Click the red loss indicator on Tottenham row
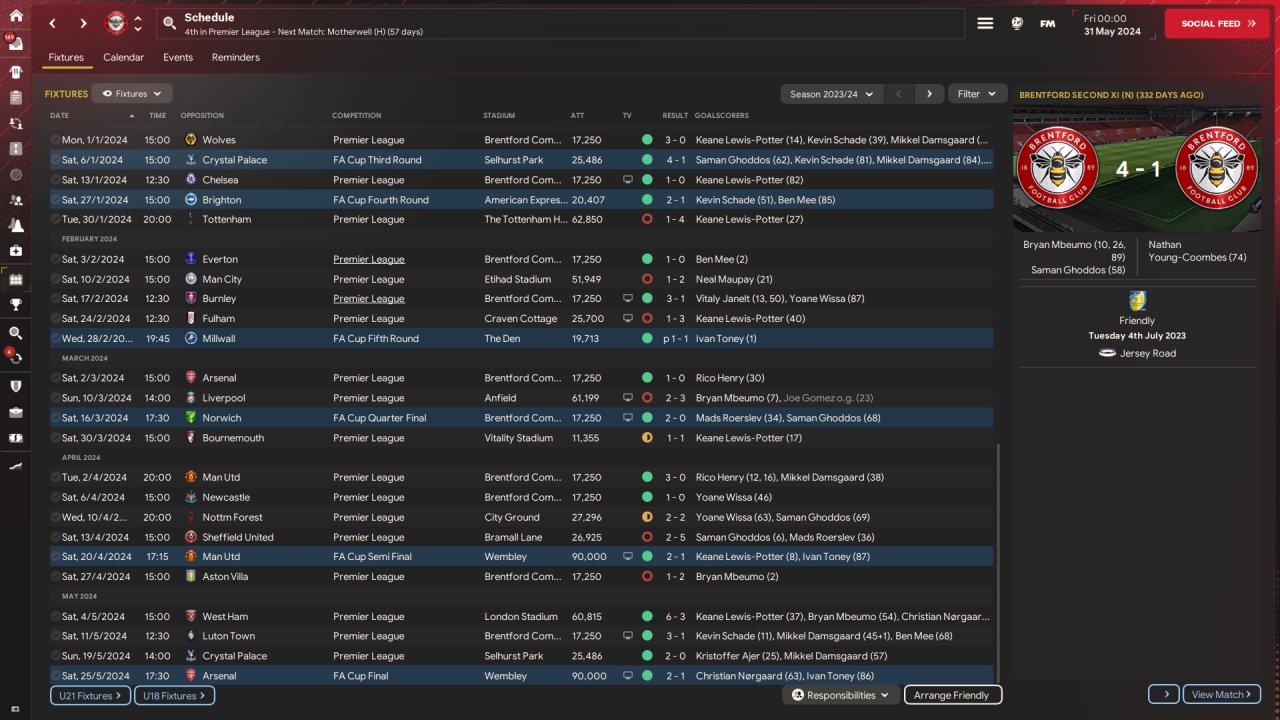This screenshot has width=1280, height=720. click(647, 219)
